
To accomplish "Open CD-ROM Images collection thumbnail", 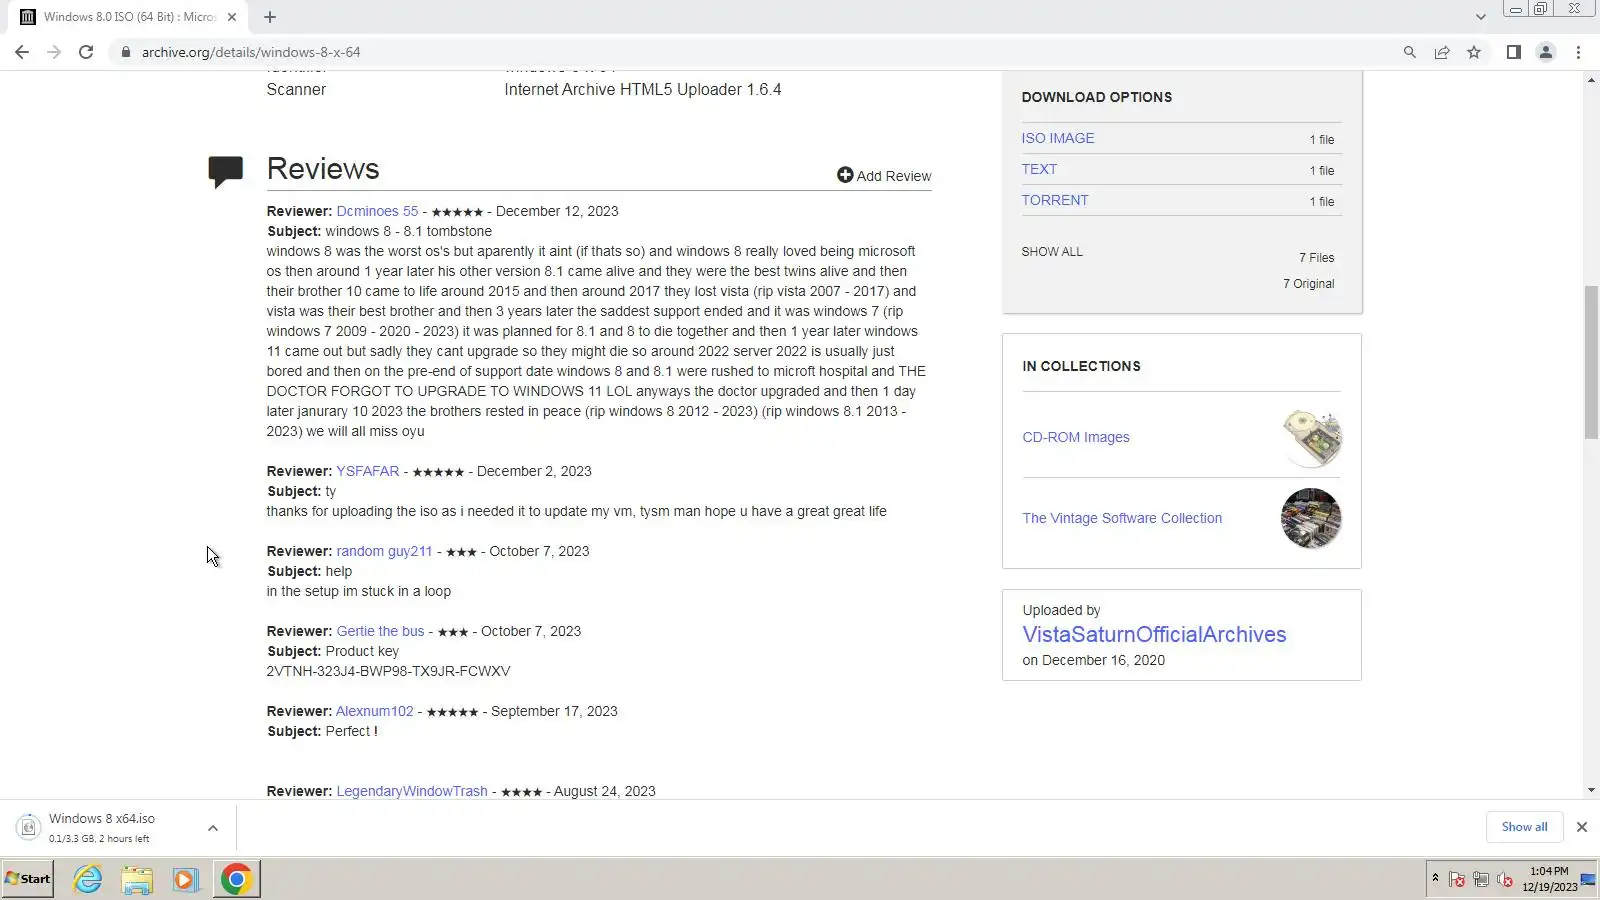I will (1311, 438).
